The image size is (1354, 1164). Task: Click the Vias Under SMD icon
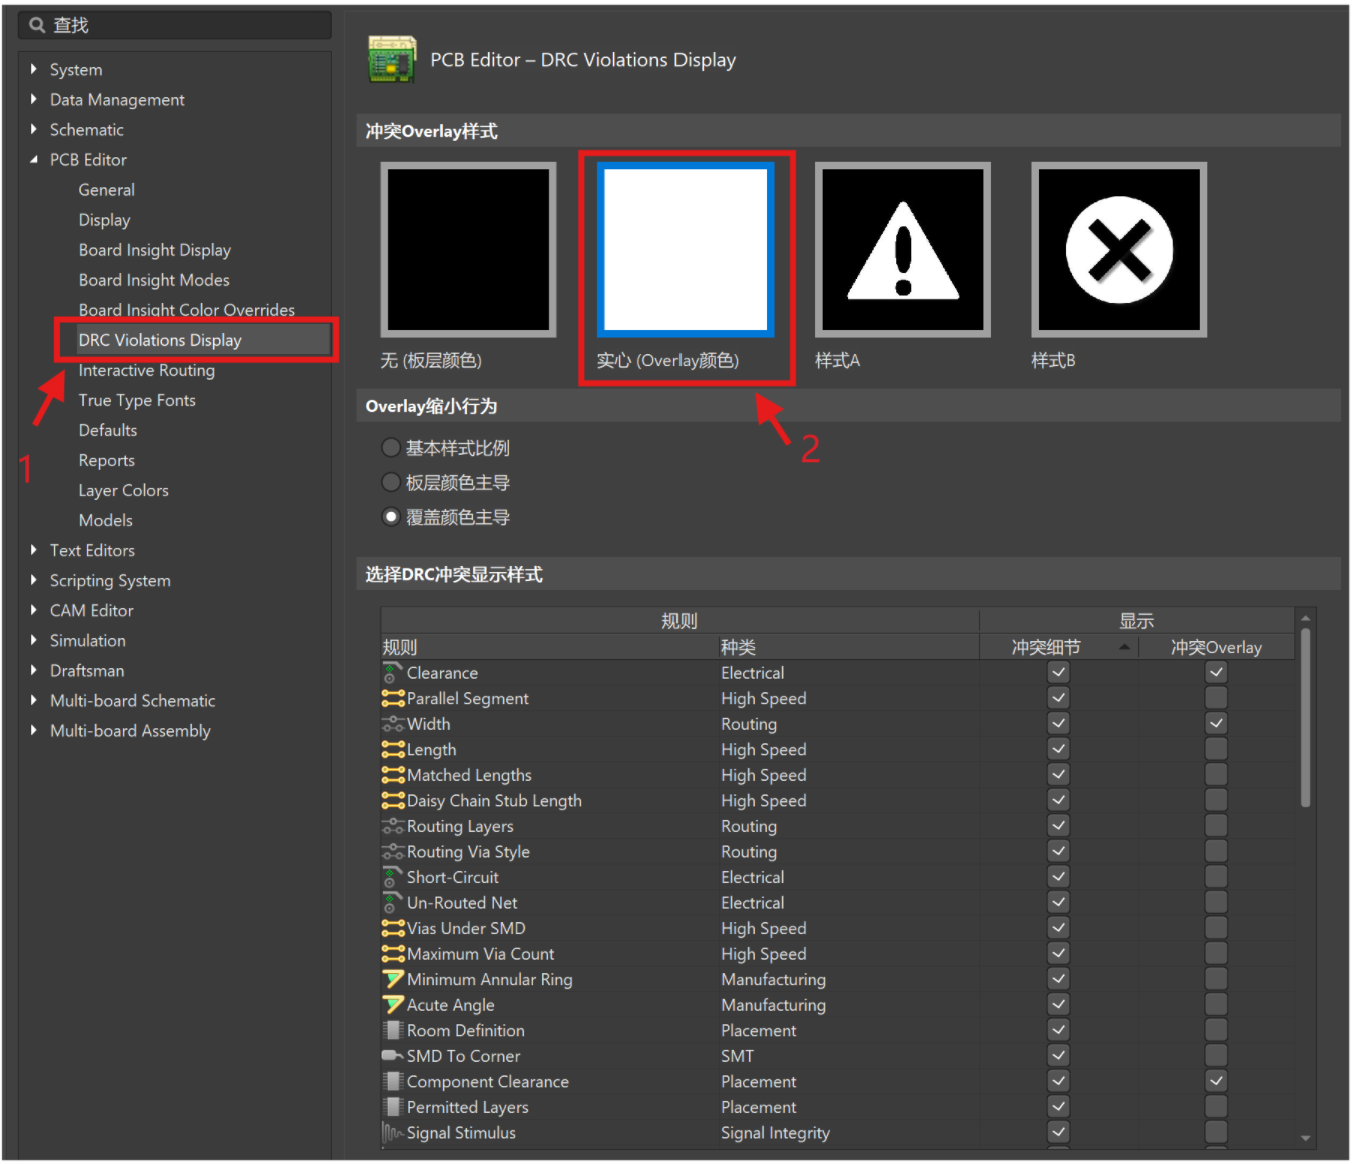coord(393,928)
